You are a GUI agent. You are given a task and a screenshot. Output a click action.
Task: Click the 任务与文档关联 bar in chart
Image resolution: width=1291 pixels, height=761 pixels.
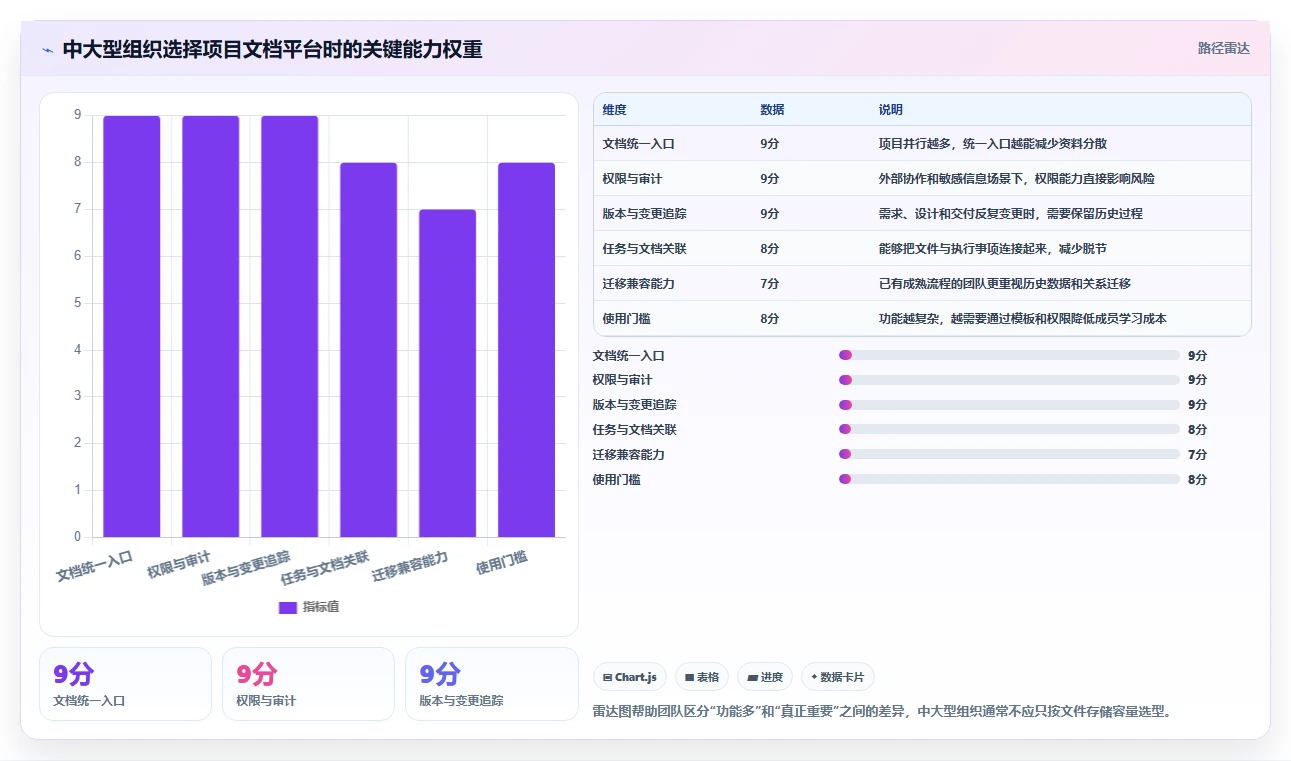pos(369,350)
